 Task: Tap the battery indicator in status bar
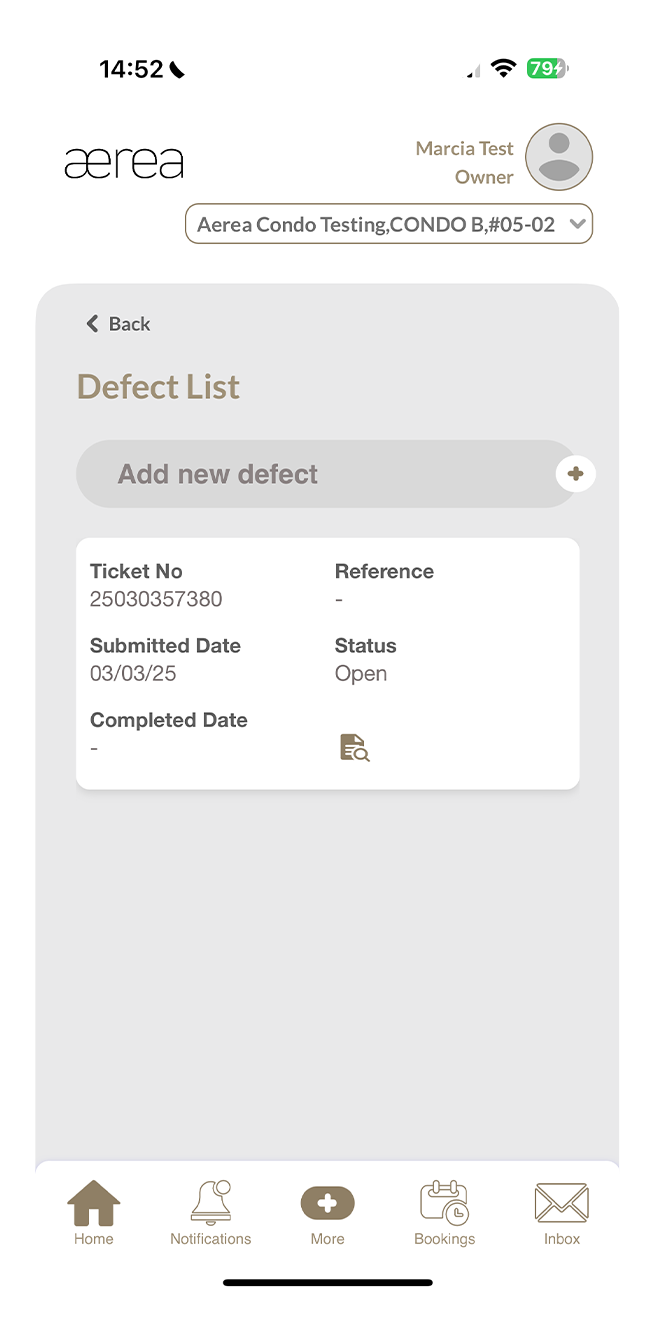click(547, 68)
